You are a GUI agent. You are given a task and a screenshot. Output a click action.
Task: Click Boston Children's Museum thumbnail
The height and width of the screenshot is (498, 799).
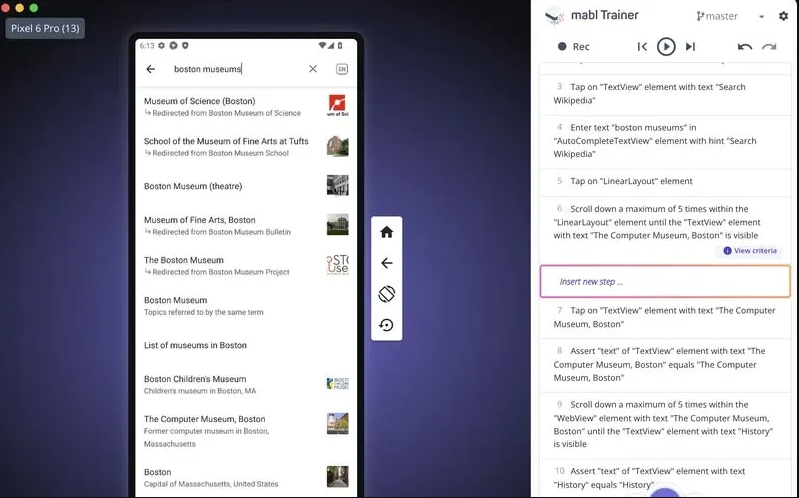(x=337, y=384)
